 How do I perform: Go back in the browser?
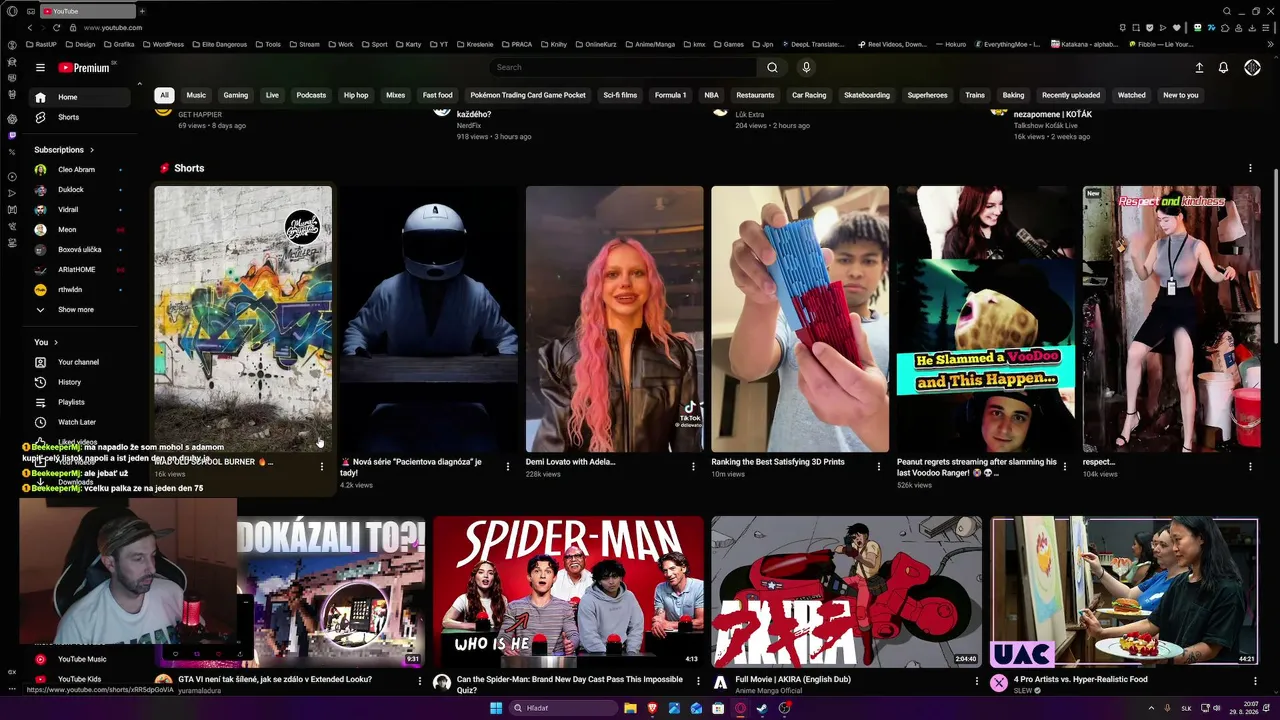click(x=29, y=28)
